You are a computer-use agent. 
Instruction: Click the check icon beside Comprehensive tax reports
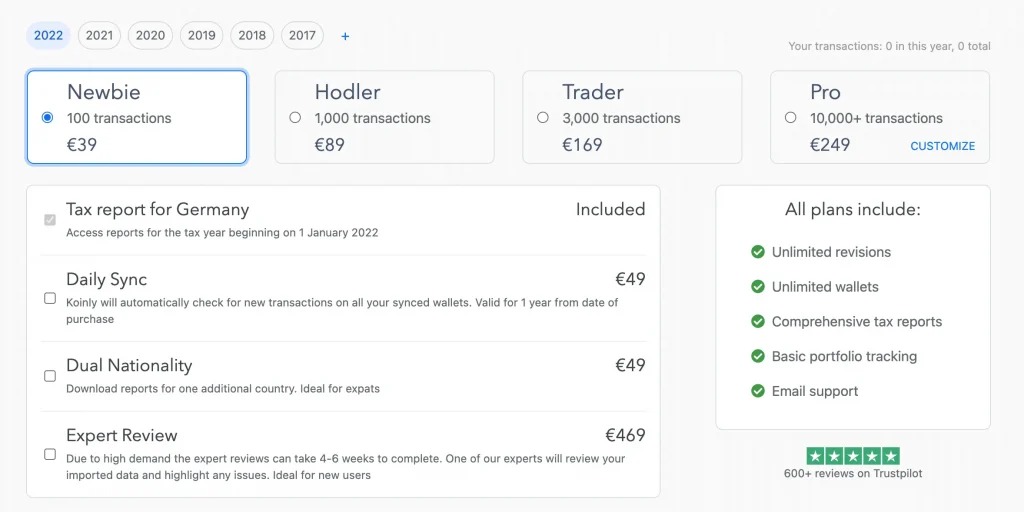point(758,321)
